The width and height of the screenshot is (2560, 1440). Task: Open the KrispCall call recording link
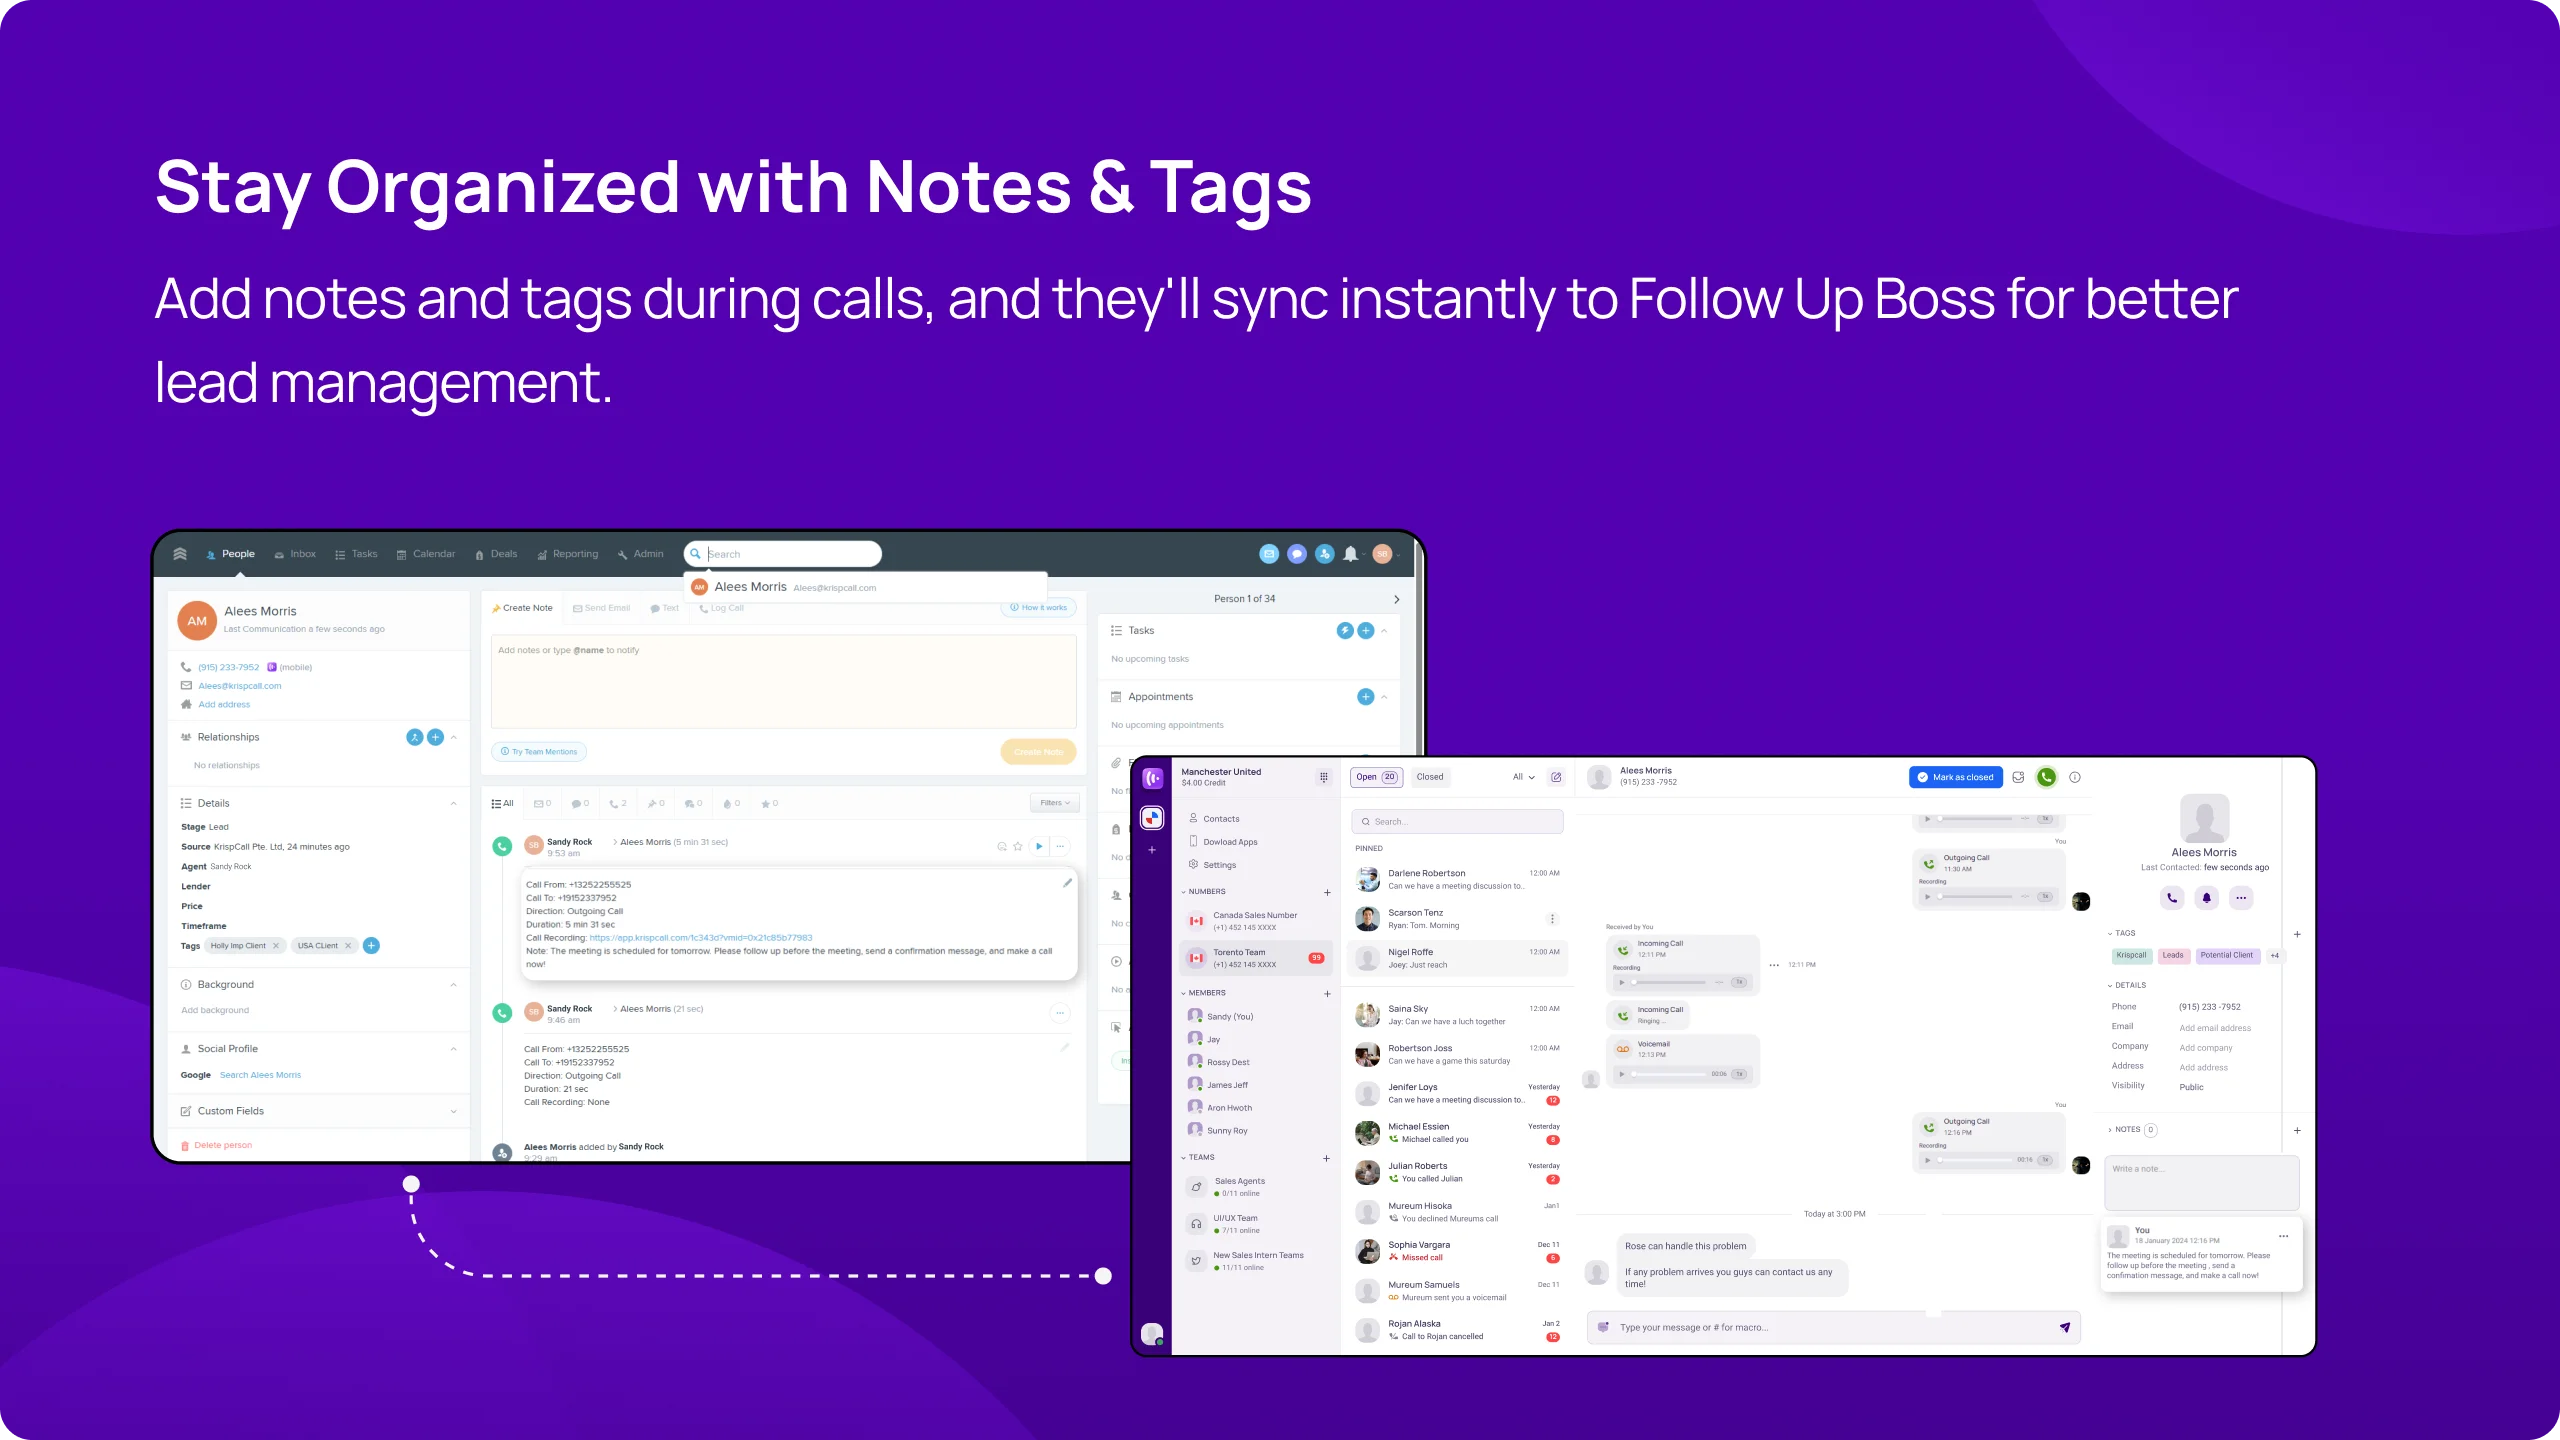click(x=701, y=938)
